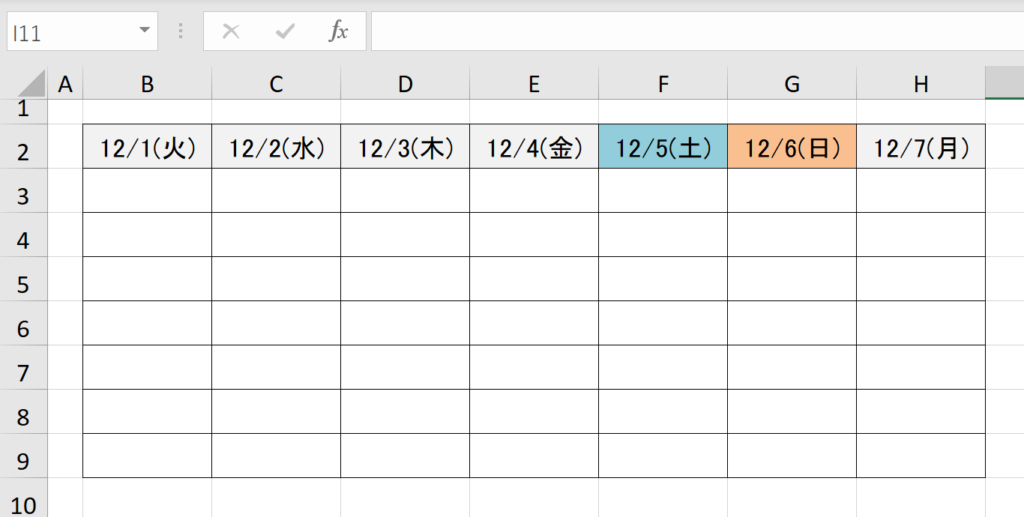This screenshot has height=517, width=1024.
Task: Select the 12/1(火) header cell
Action: [147, 148]
